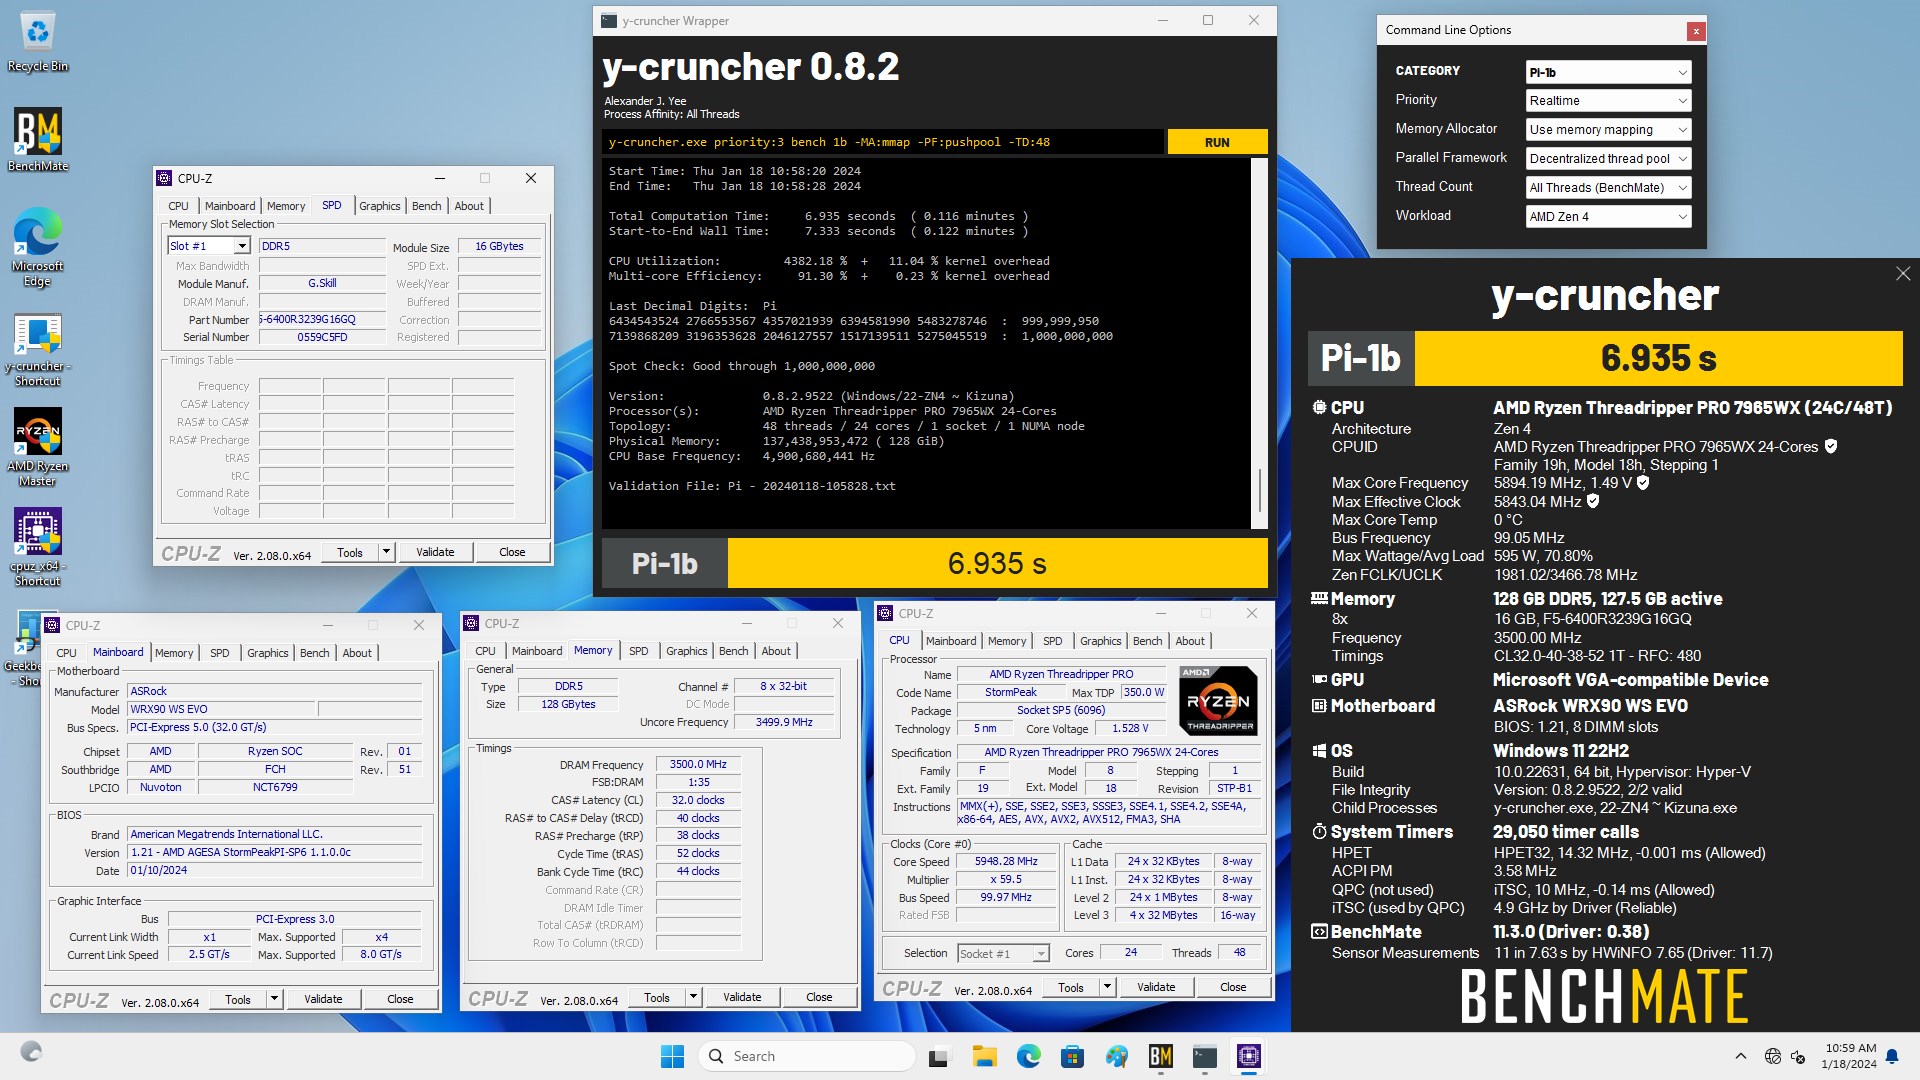
Task: Open Task View on the taskbar
Action: pyautogui.click(x=939, y=1056)
